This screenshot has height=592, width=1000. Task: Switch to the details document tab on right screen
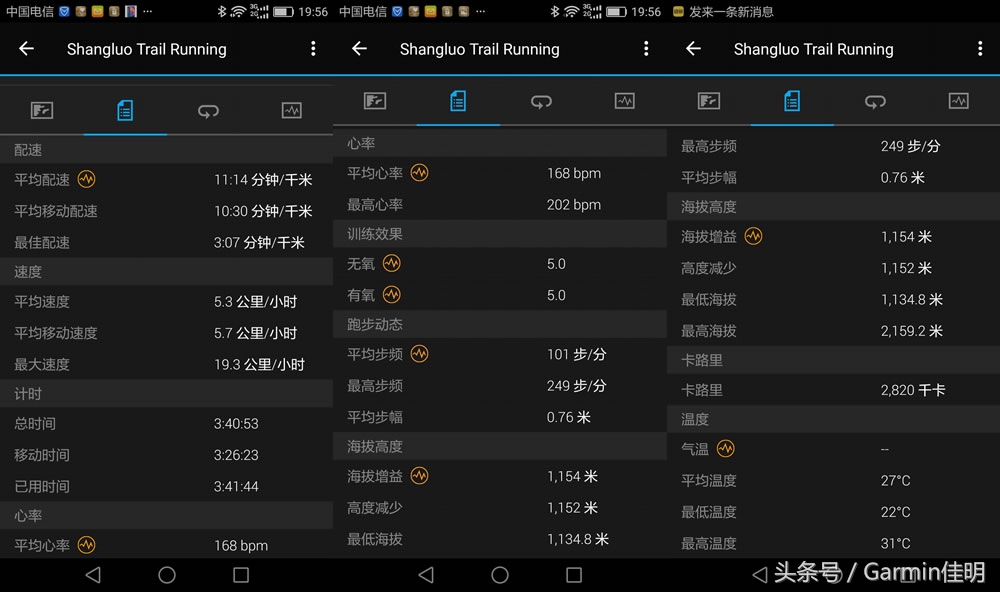791,100
